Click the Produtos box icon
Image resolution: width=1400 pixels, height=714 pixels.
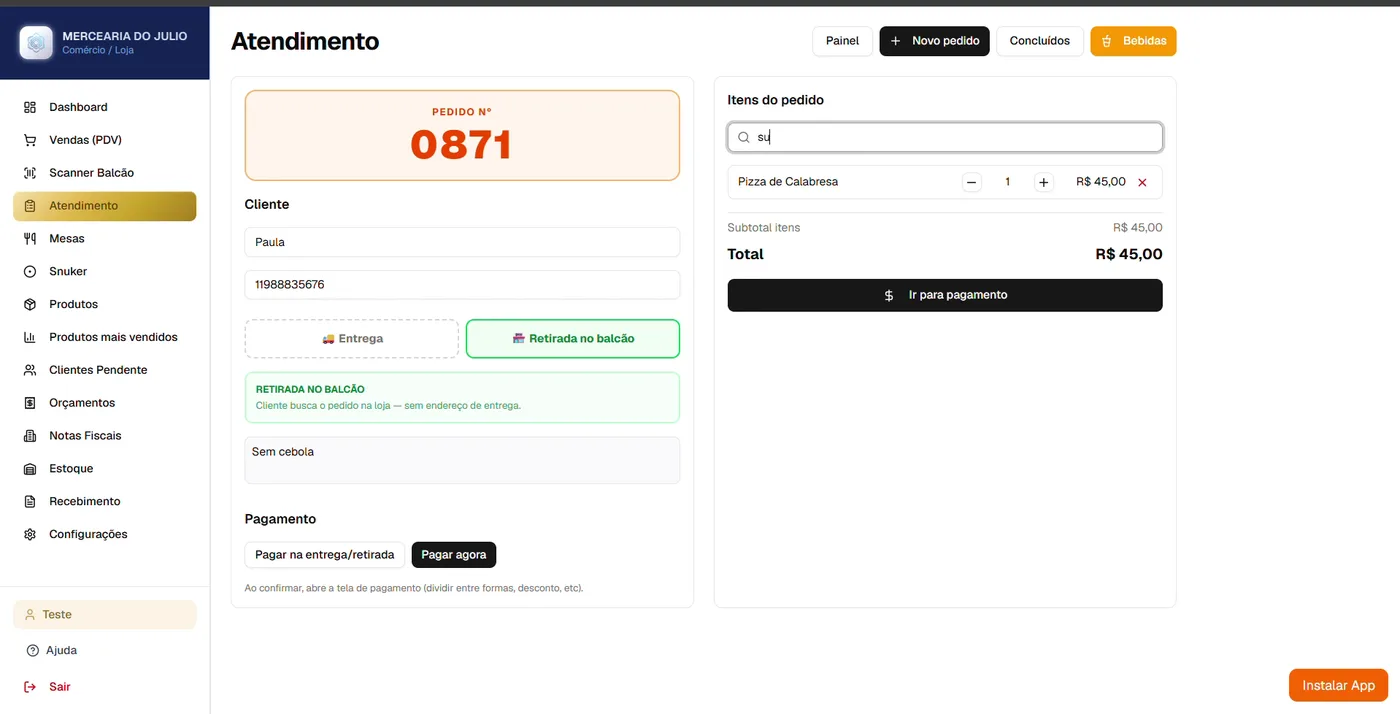click(30, 304)
